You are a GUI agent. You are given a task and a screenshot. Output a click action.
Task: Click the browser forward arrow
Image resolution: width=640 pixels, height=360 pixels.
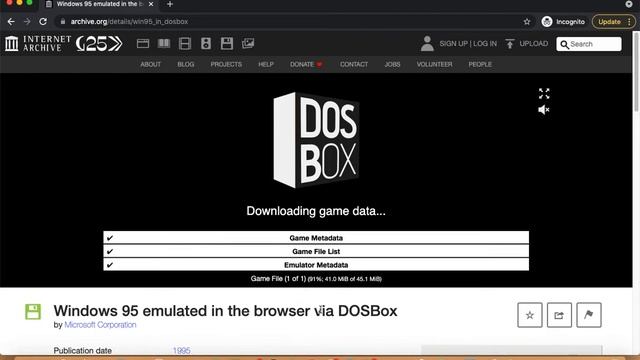point(27,22)
